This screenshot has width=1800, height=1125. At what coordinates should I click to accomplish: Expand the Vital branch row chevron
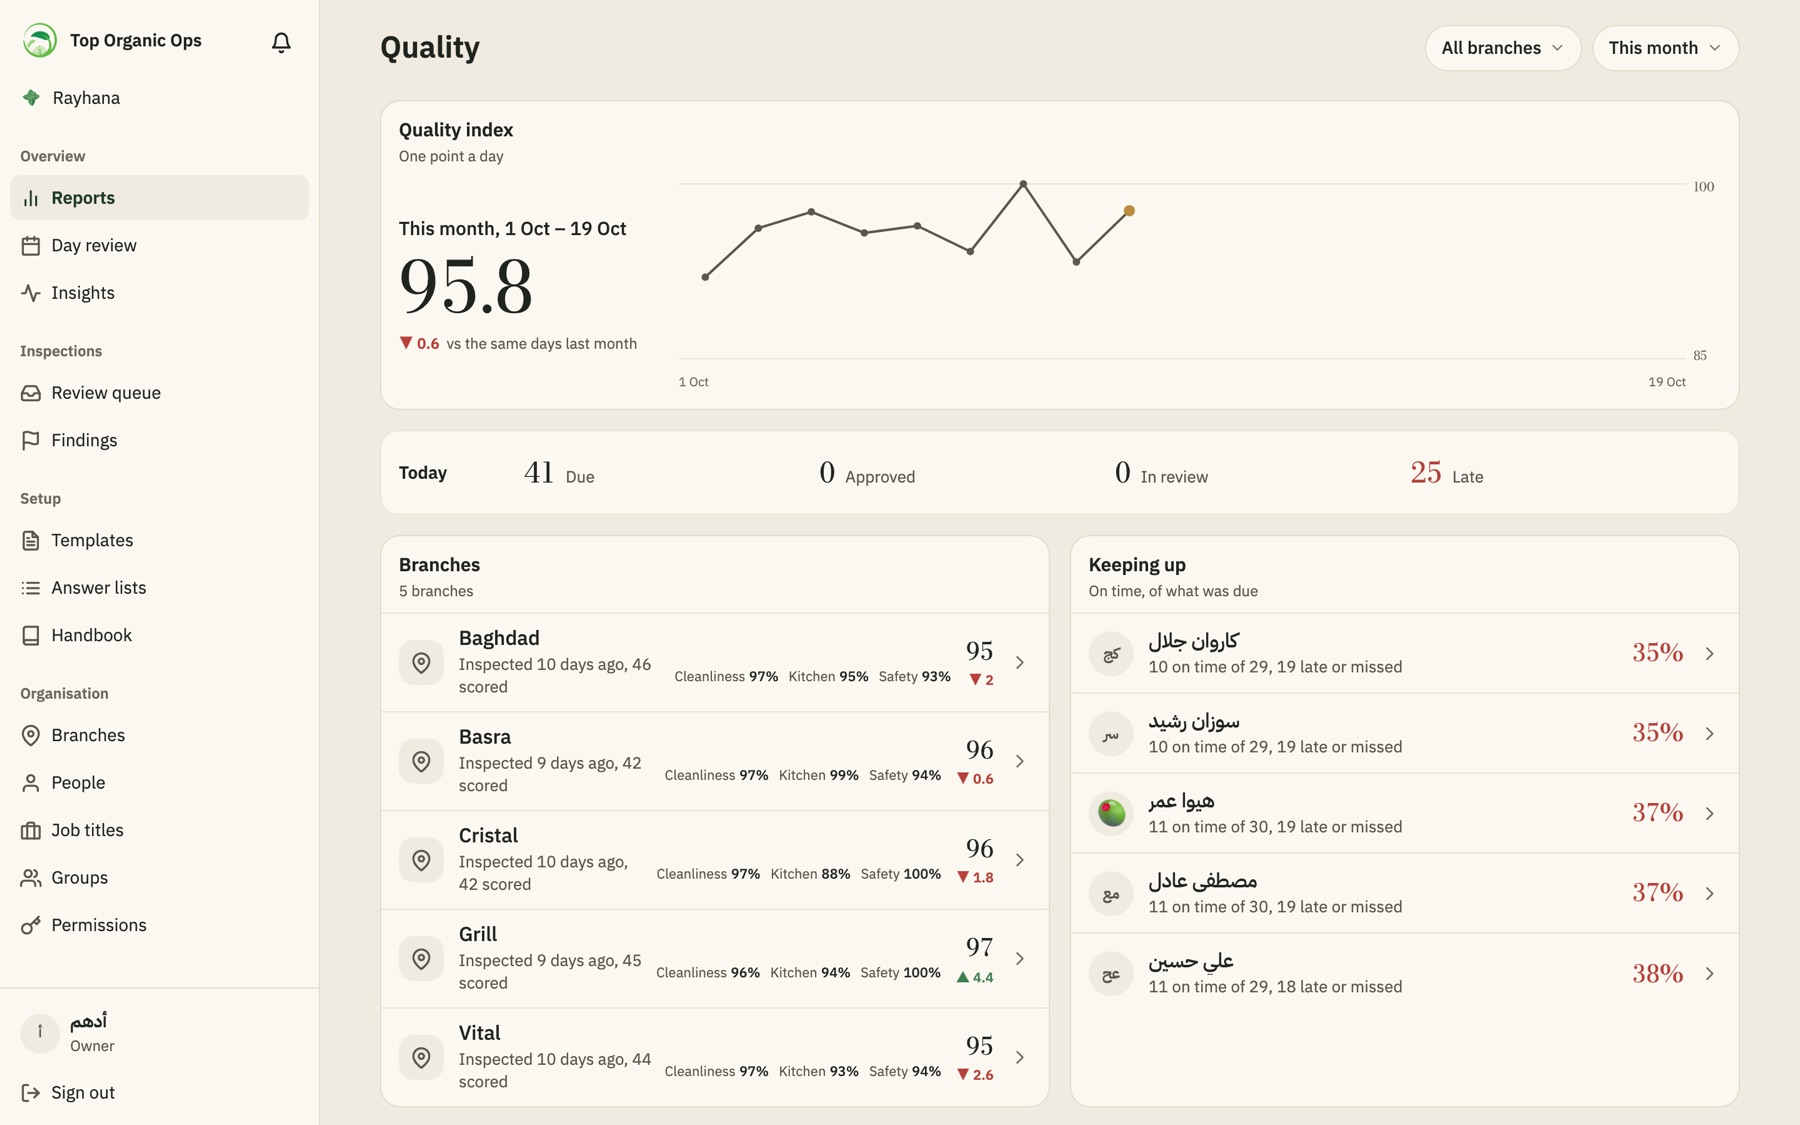(x=1020, y=1057)
